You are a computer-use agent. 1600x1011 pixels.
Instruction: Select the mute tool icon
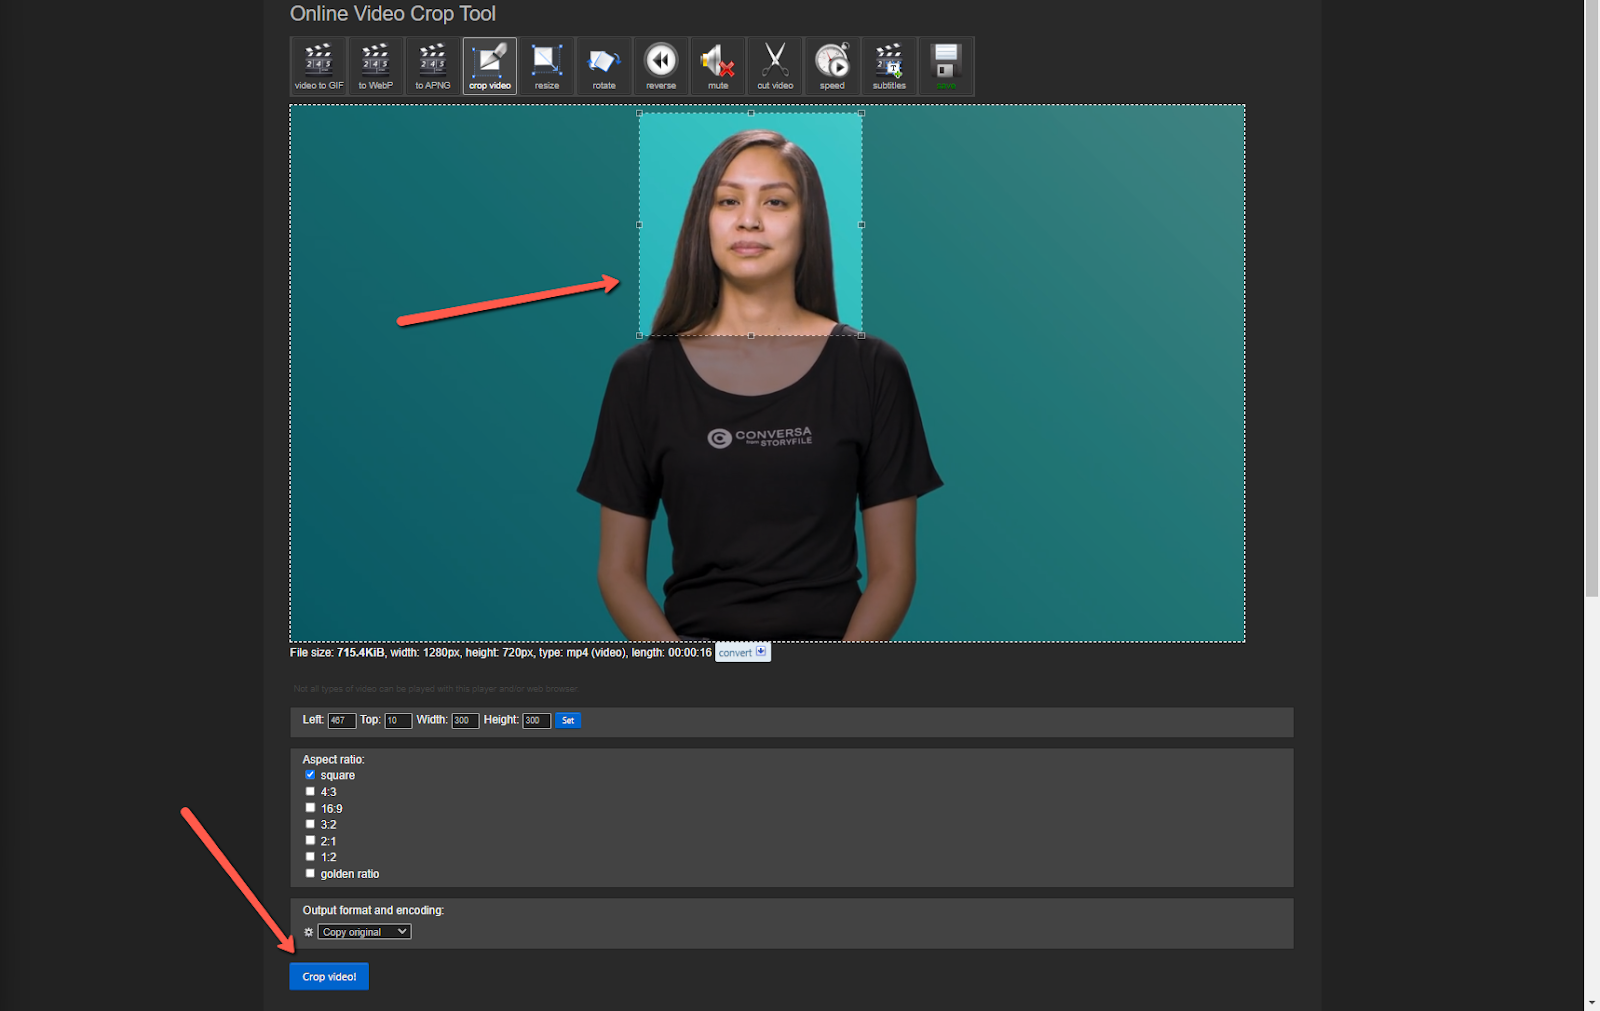(718, 66)
